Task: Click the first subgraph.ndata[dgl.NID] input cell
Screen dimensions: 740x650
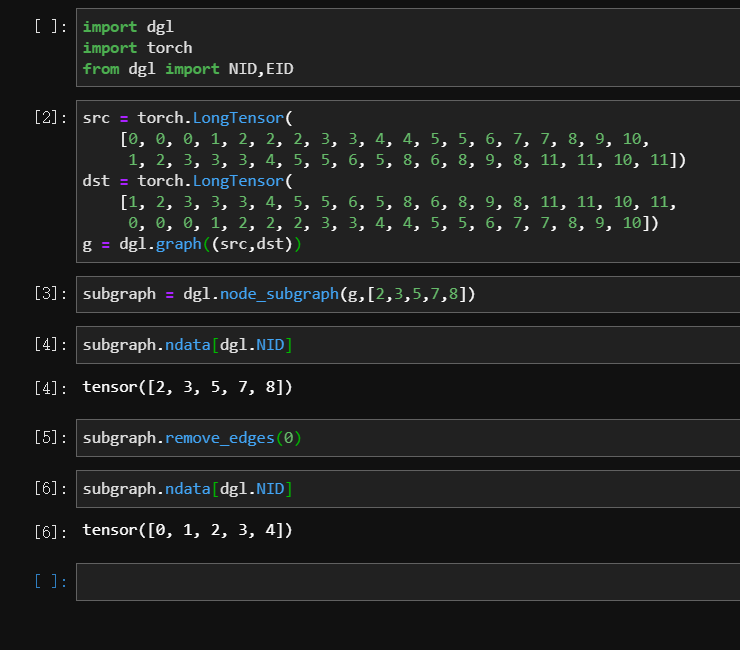Action: click(408, 345)
